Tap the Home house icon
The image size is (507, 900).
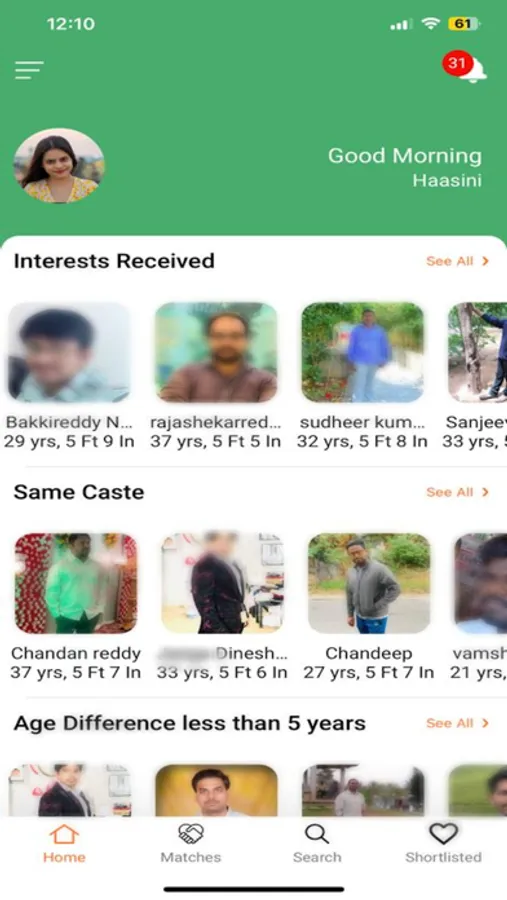click(x=64, y=833)
